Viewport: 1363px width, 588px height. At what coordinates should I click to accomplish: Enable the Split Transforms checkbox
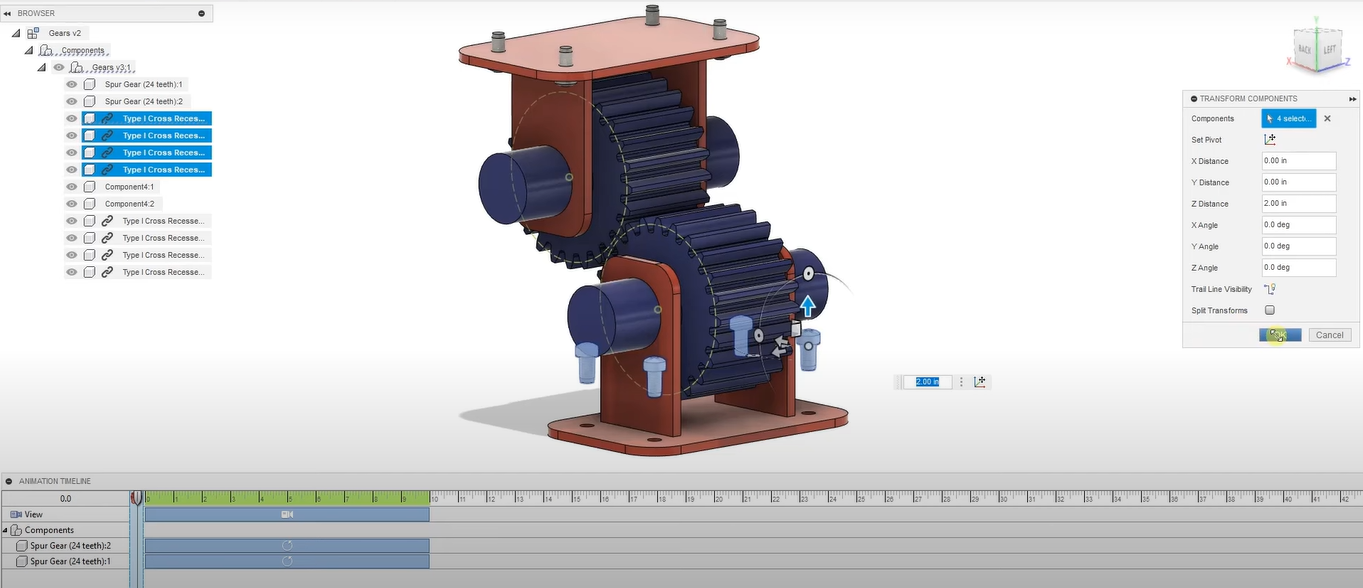(1270, 310)
